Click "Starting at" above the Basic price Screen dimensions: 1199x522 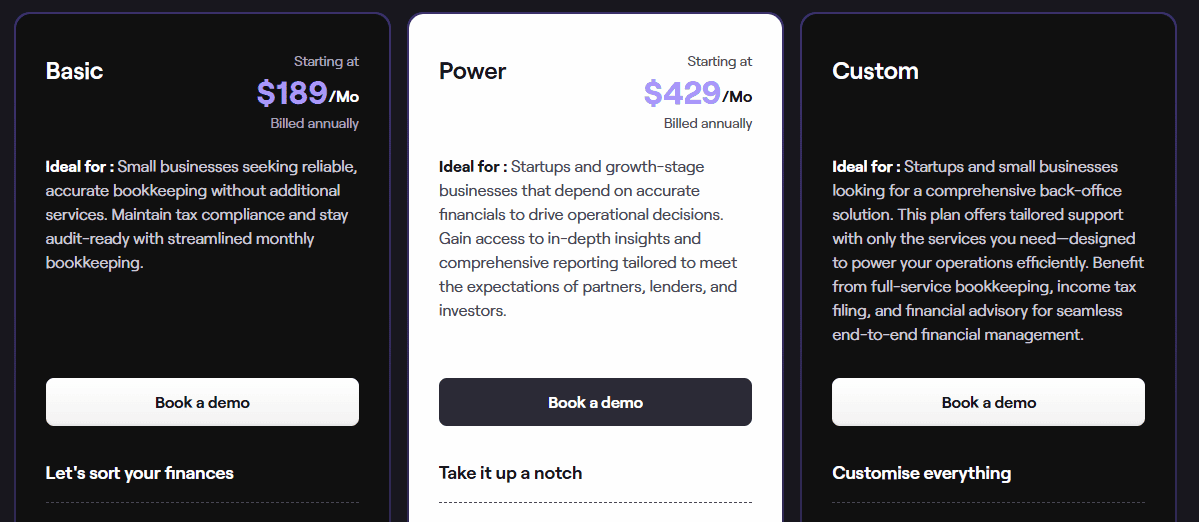click(x=326, y=61)
